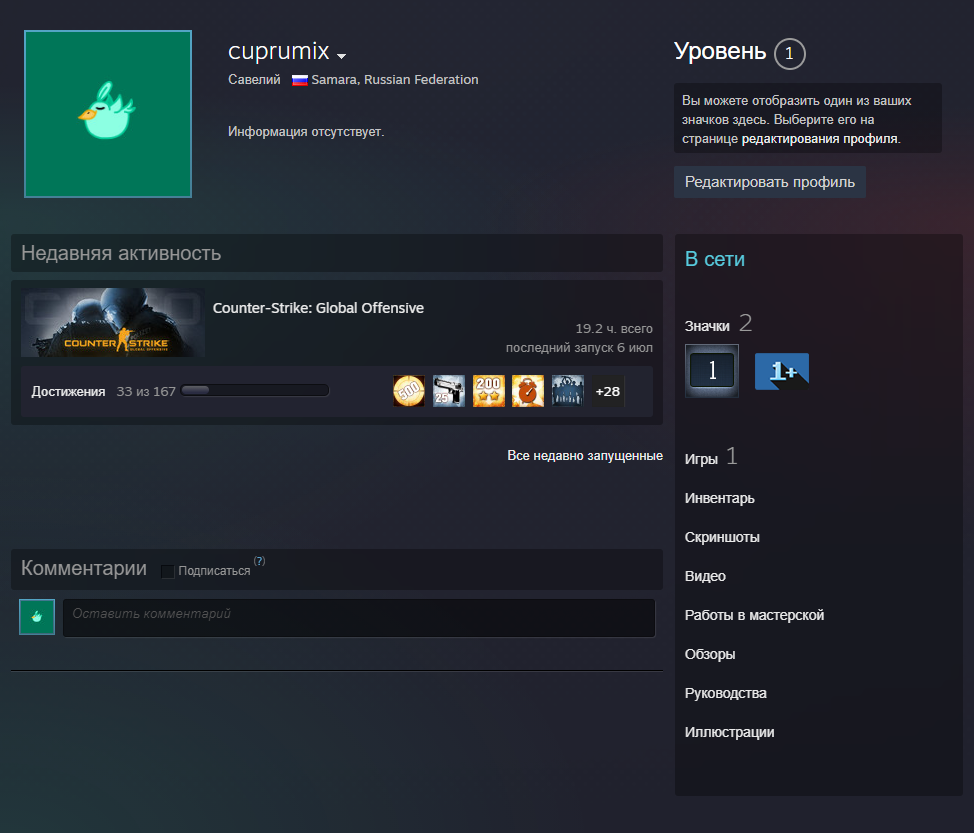Click the 500 coin achievement icon
974x833 pixels.
pos(409,391)
